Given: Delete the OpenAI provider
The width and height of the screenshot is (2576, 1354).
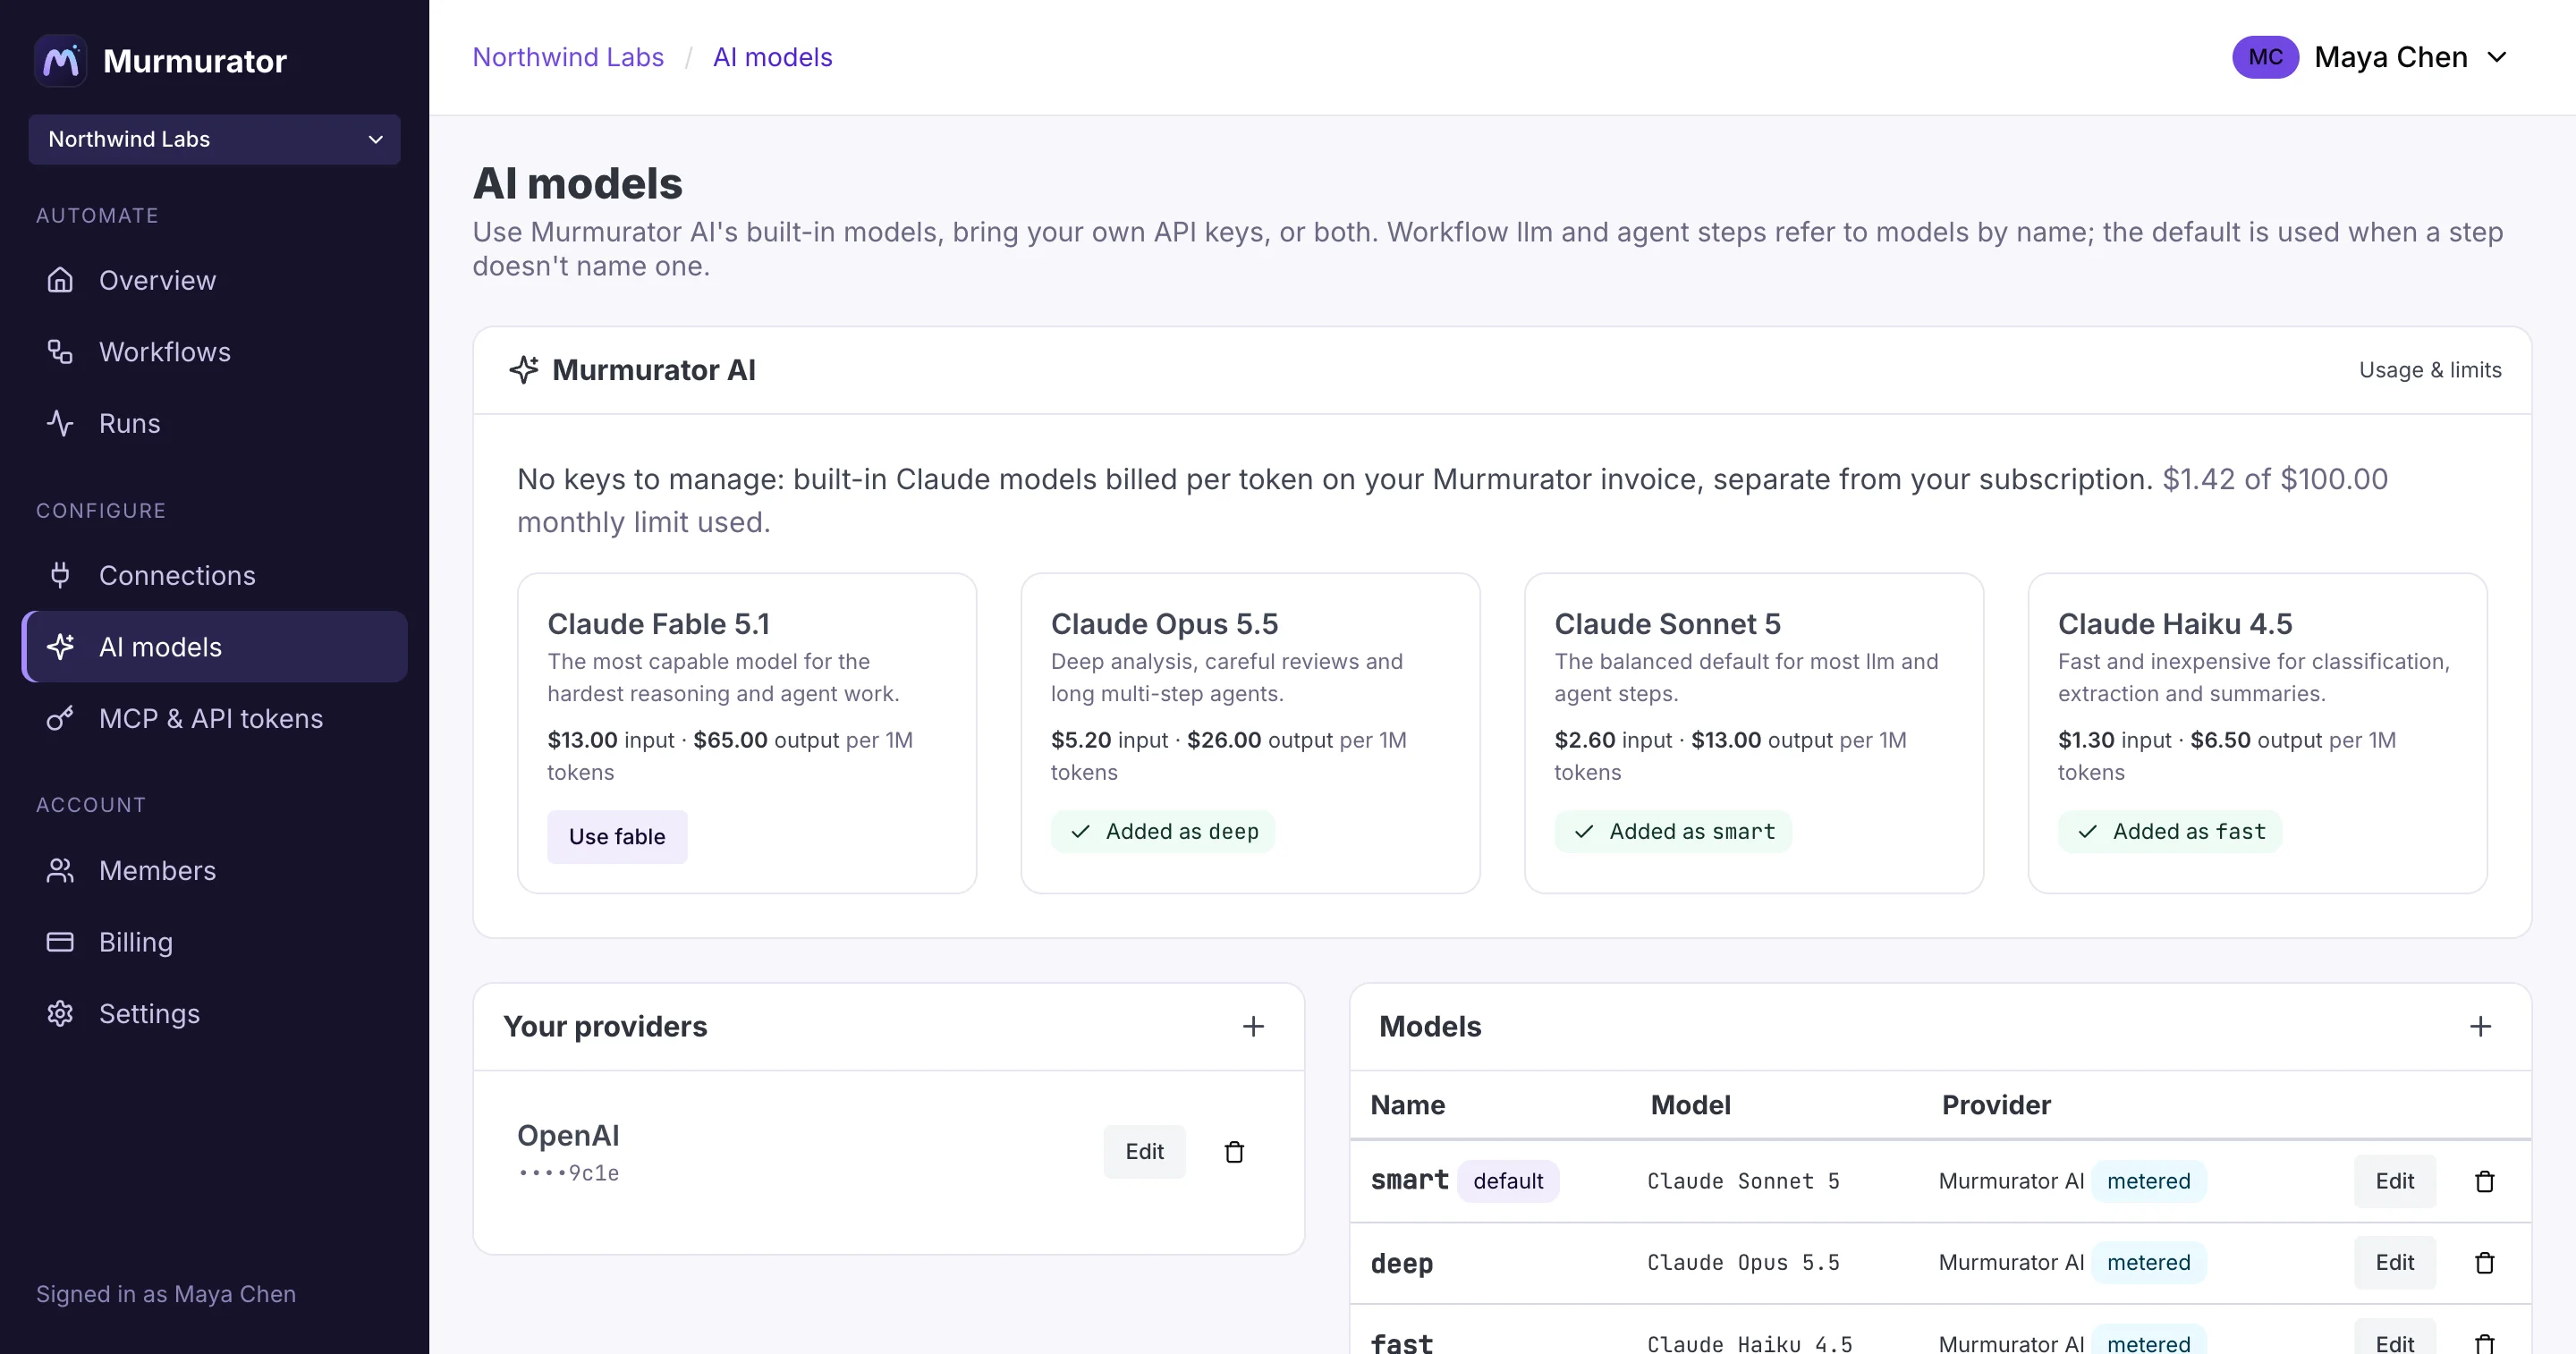Looking at the screenshot, I should pyautogui.click(x=1234, y=1151).
